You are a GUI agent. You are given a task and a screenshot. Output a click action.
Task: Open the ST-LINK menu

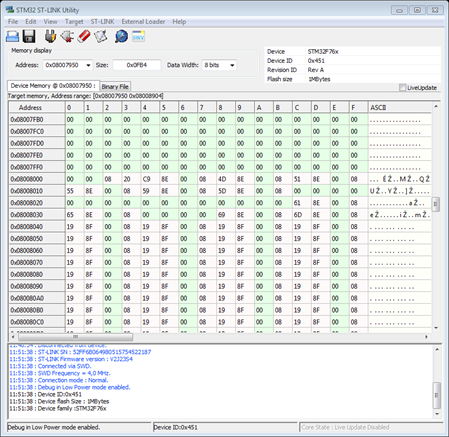tap(103, 22)
